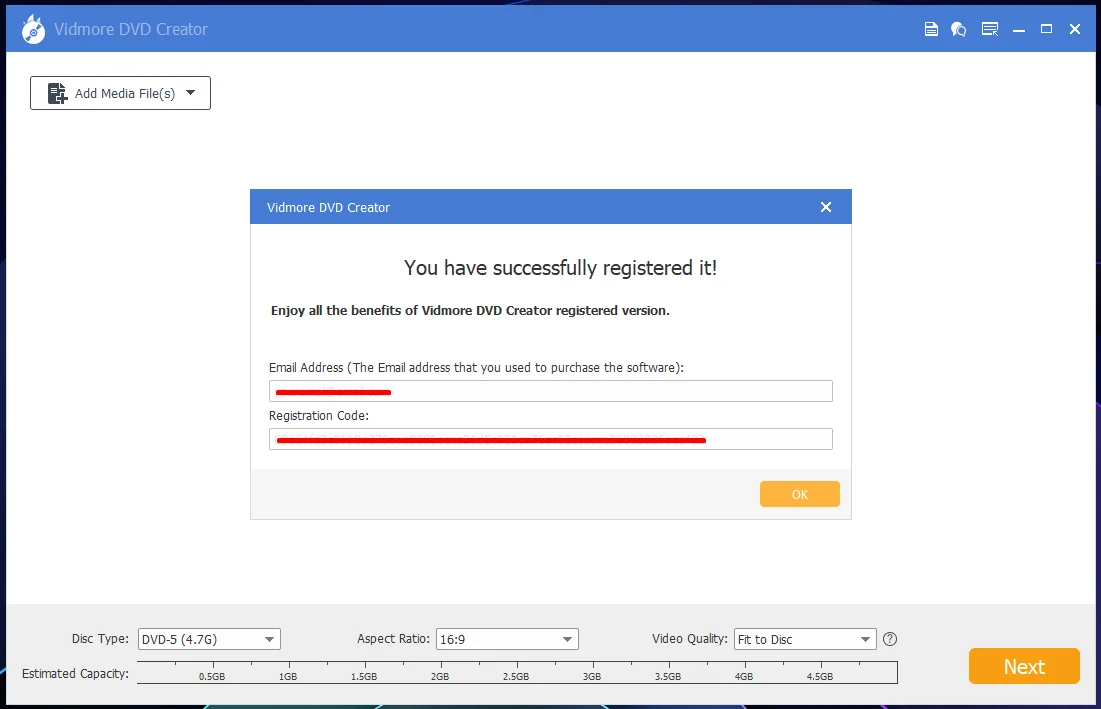Click the Vidmore flame disc logo
The width and height of the screenshot is (1101, 709).
click(33, 29)
